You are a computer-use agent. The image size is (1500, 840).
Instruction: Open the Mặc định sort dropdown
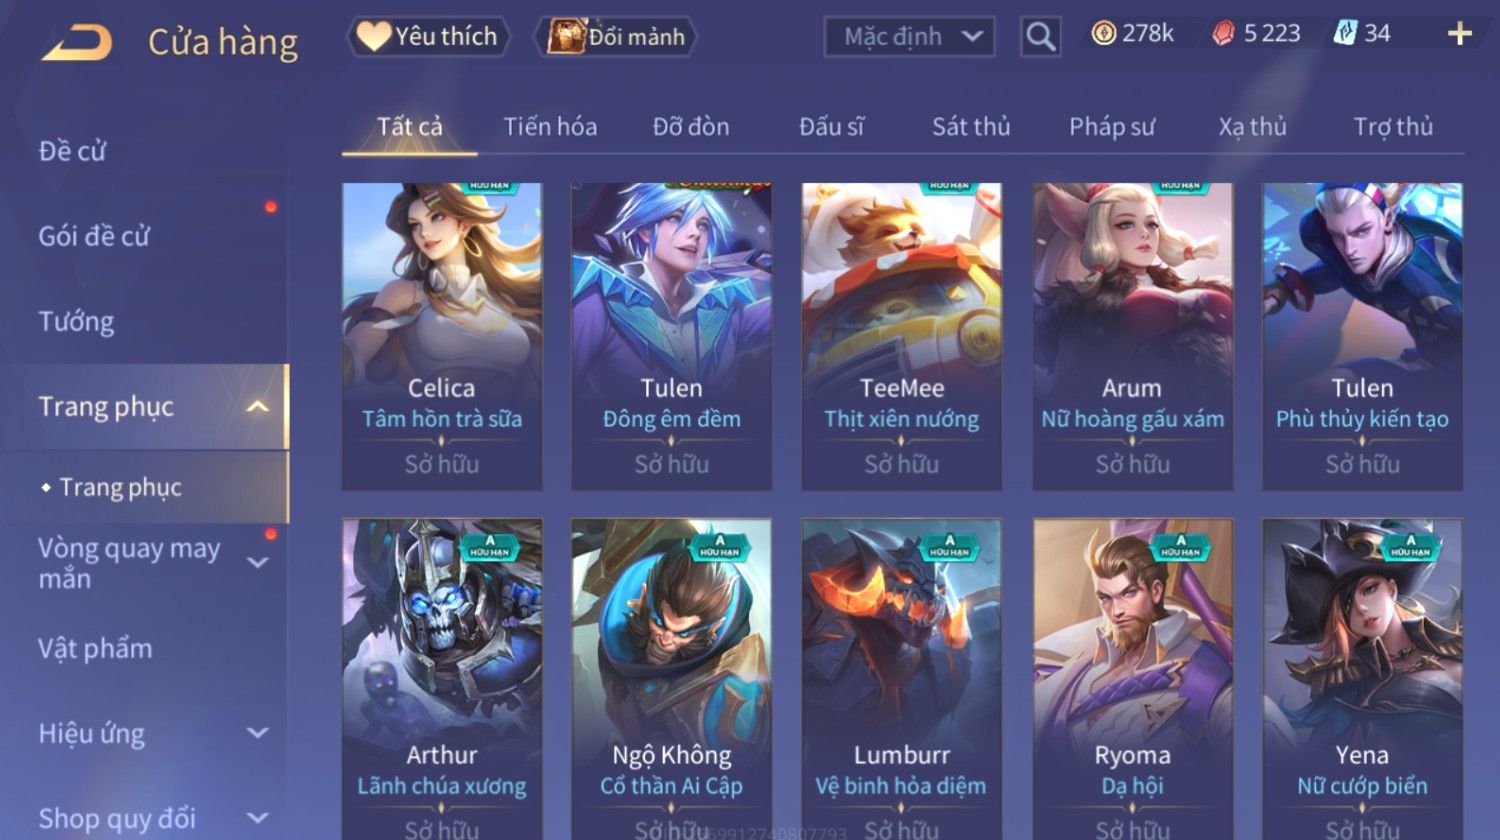909,37
